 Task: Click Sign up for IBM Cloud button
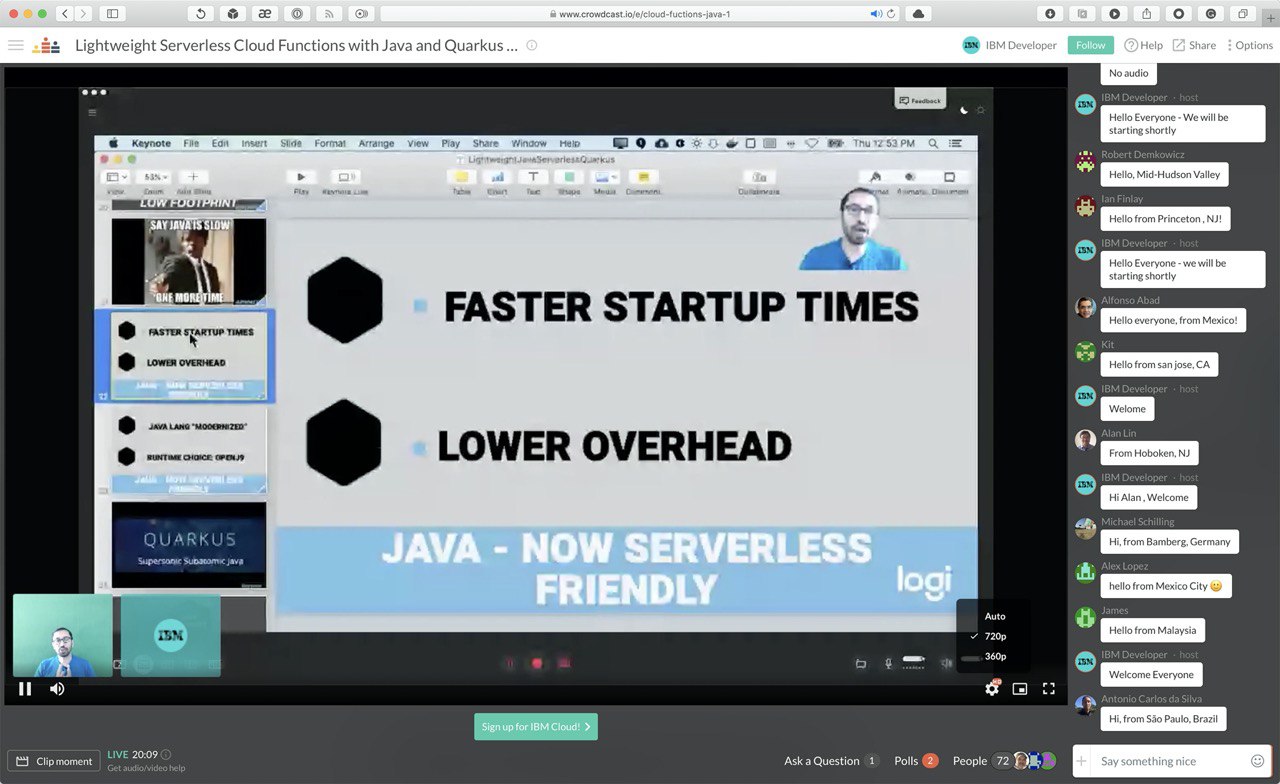tap(536, 727)
